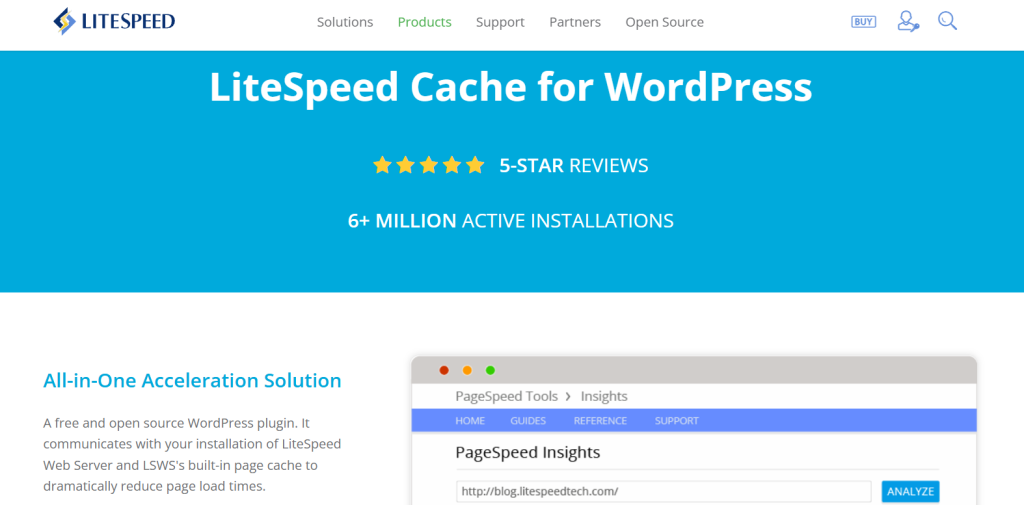Click the ANALYZE button in mockup
Viewport: 1024px width, 505px height.
pos(910,491)
